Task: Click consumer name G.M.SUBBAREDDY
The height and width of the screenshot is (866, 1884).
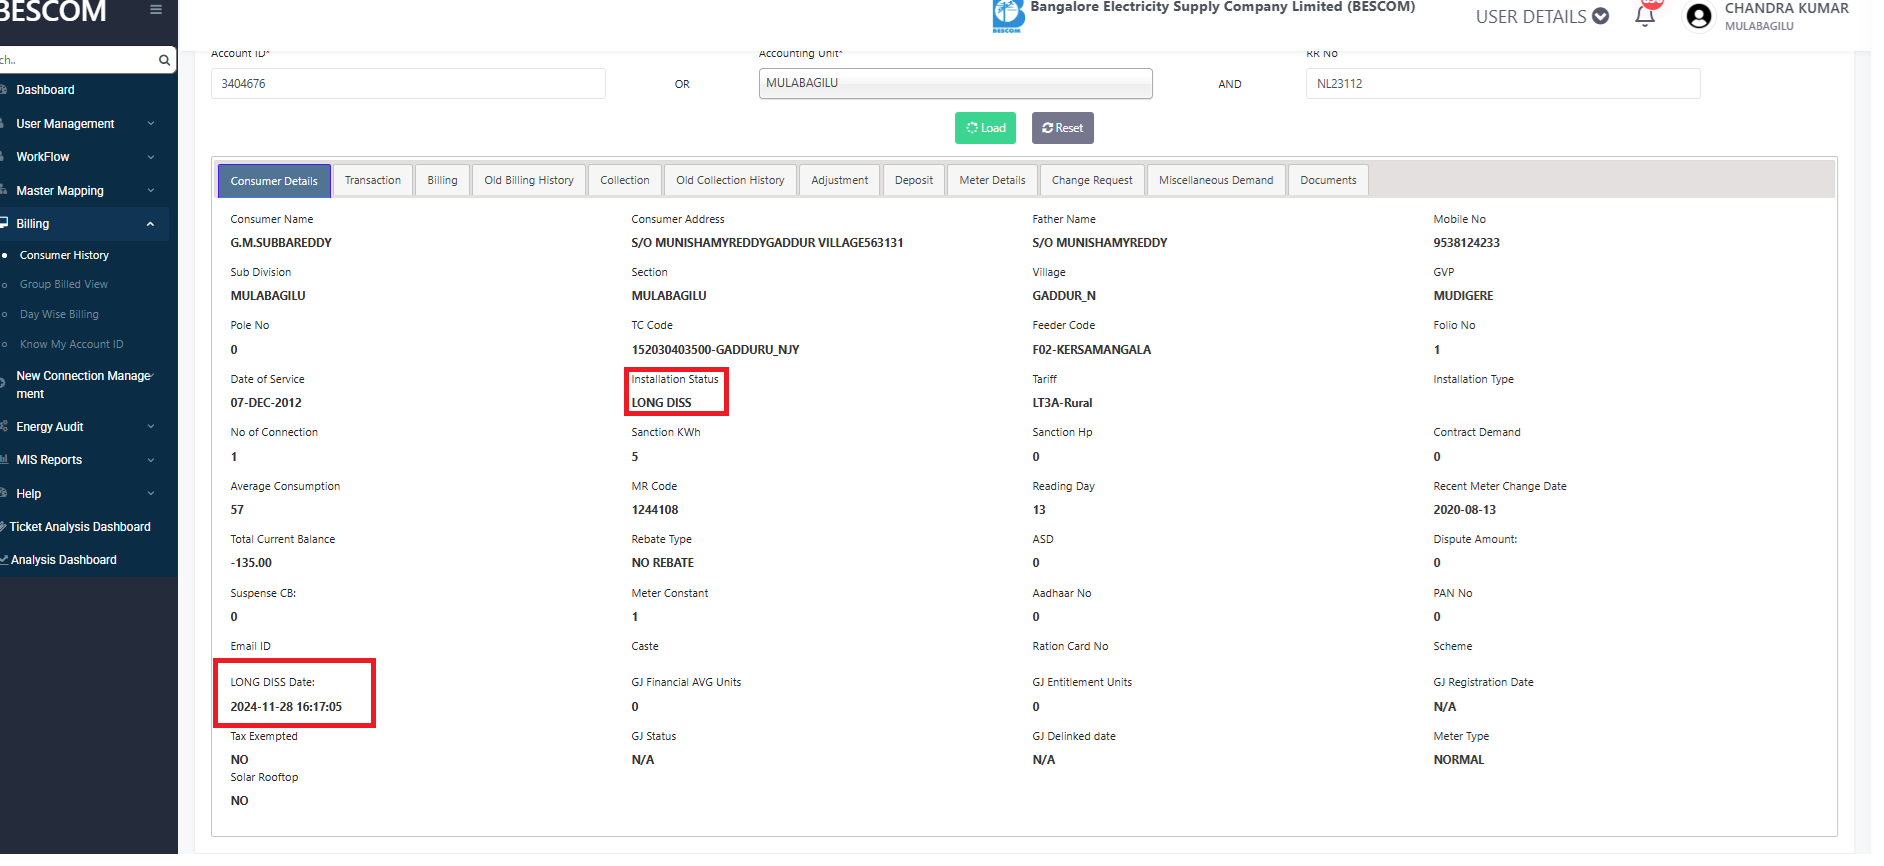Action: pyautogui.click(x=281, y=243)
